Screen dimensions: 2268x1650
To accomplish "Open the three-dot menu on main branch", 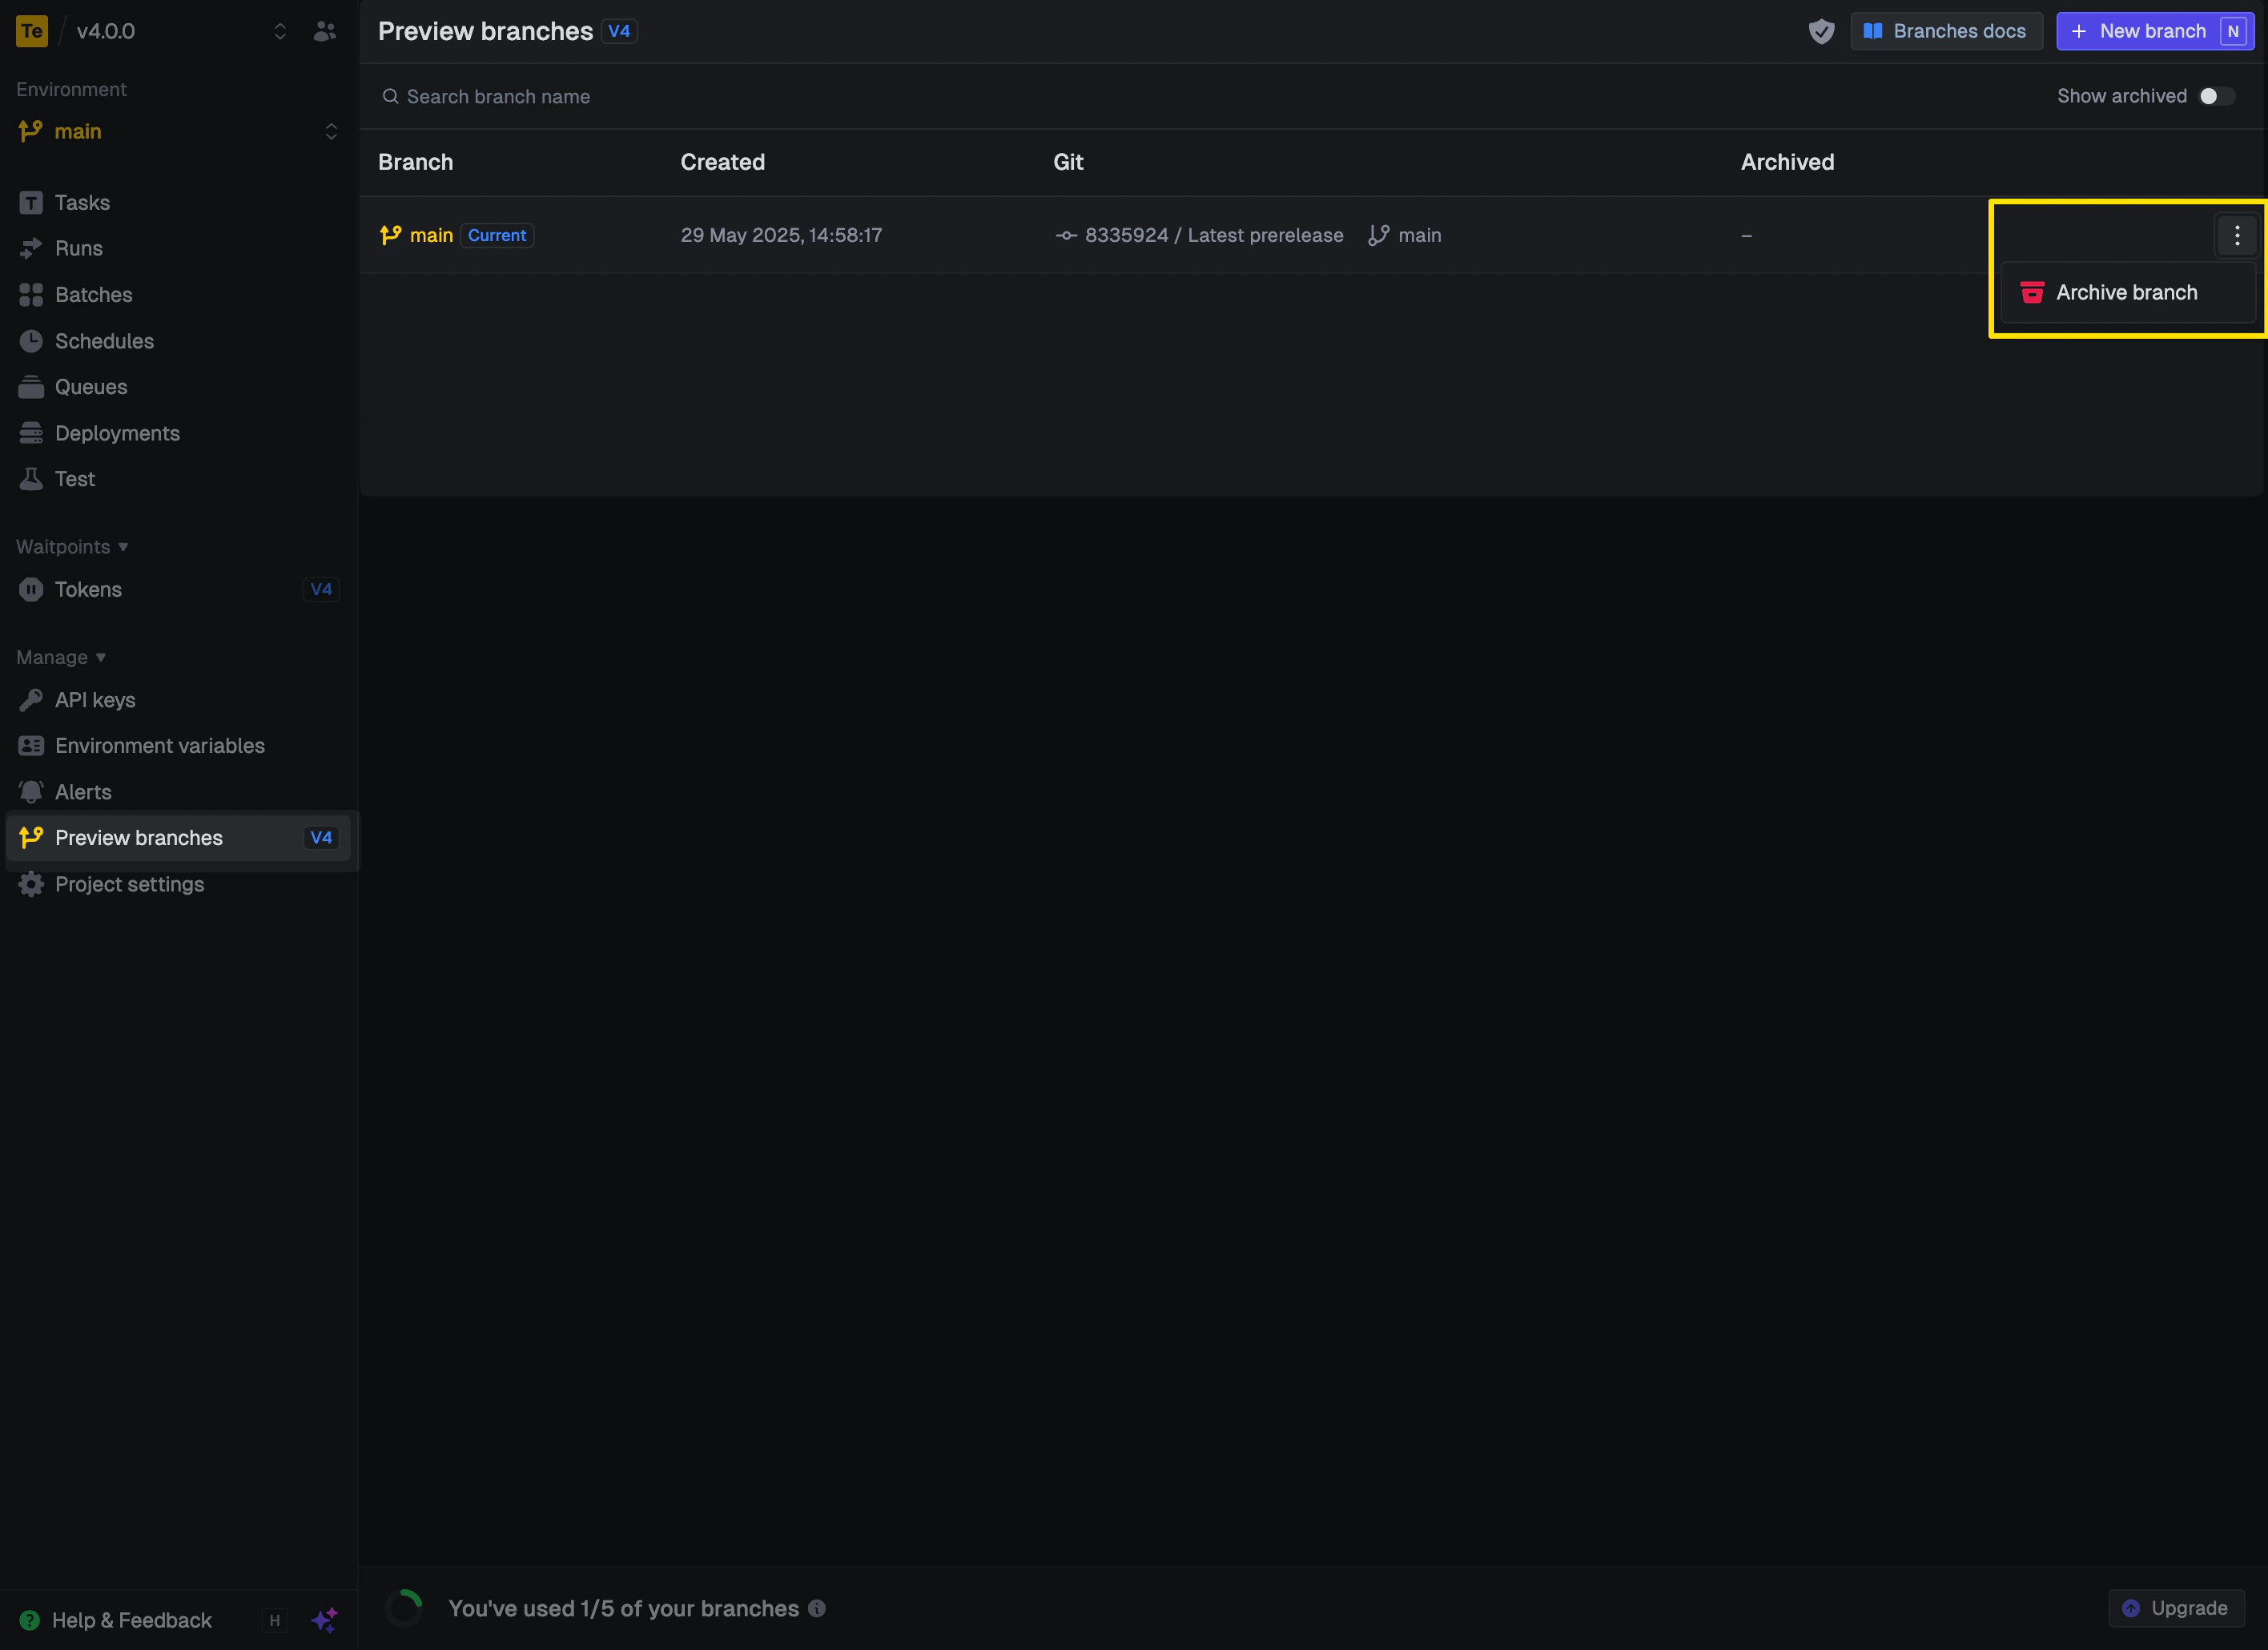I will pos(2237,235).
